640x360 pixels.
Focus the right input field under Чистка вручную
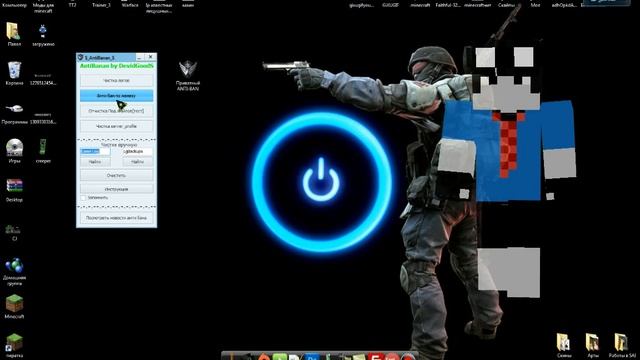coord(138,151)
